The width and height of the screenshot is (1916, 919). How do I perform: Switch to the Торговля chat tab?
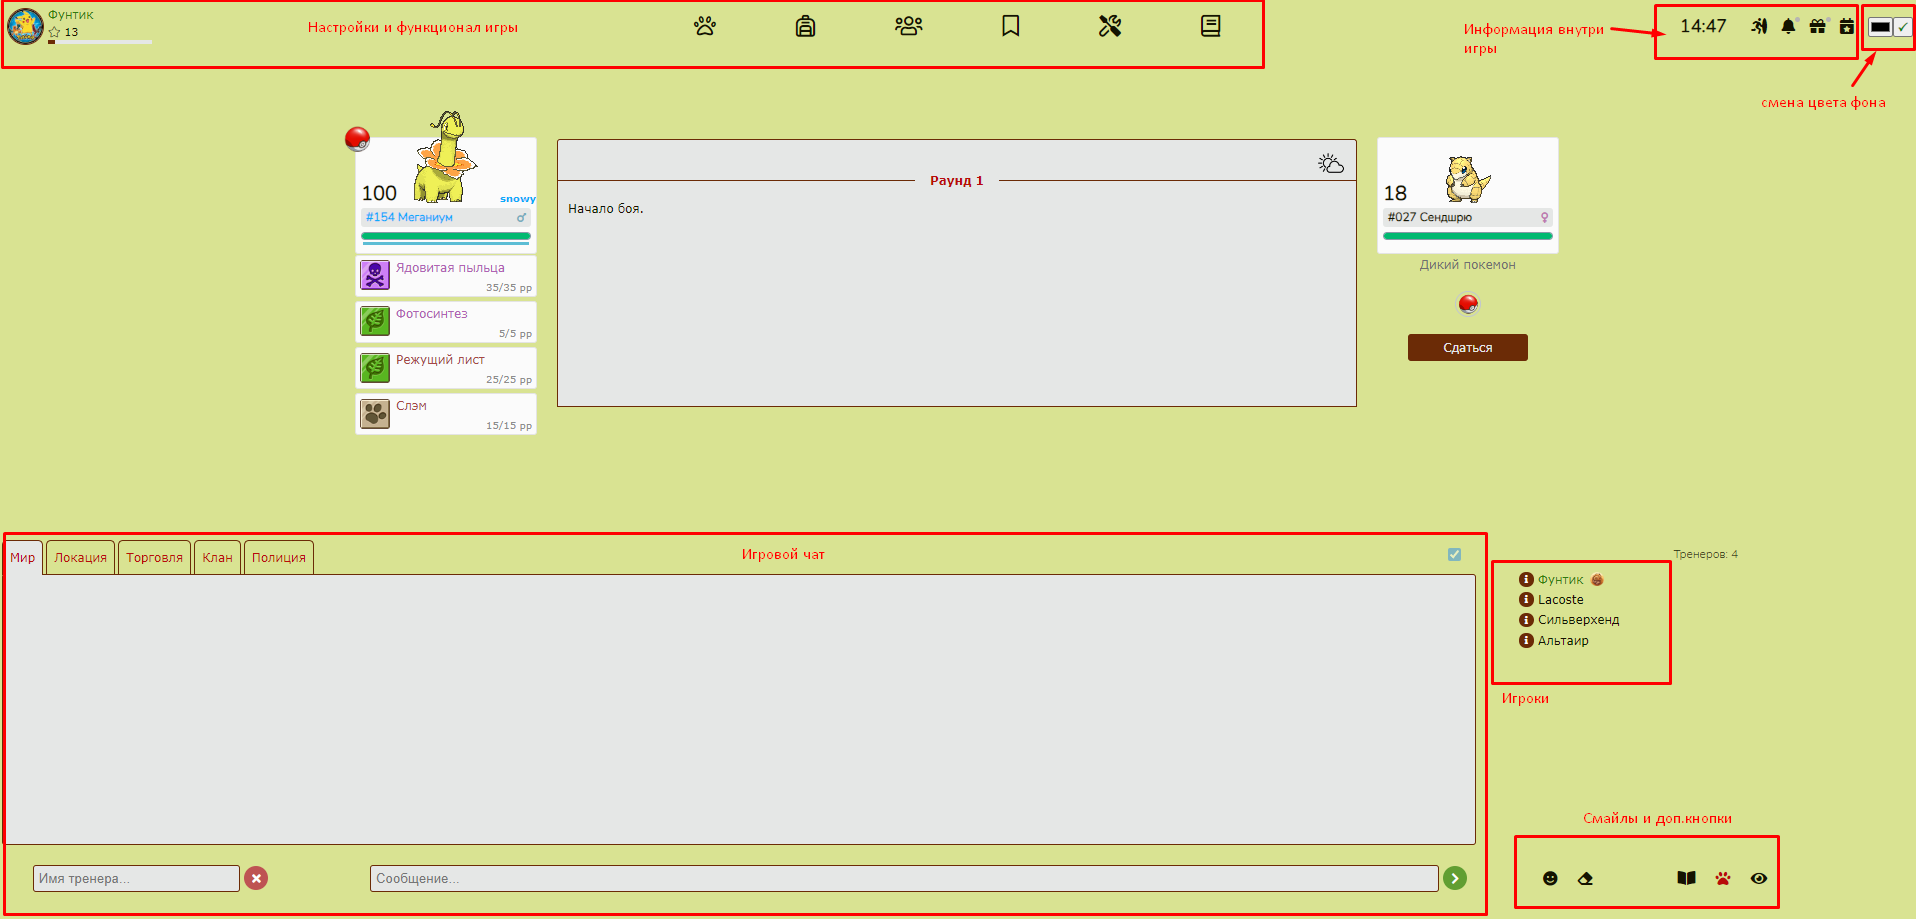click(155, 558)
